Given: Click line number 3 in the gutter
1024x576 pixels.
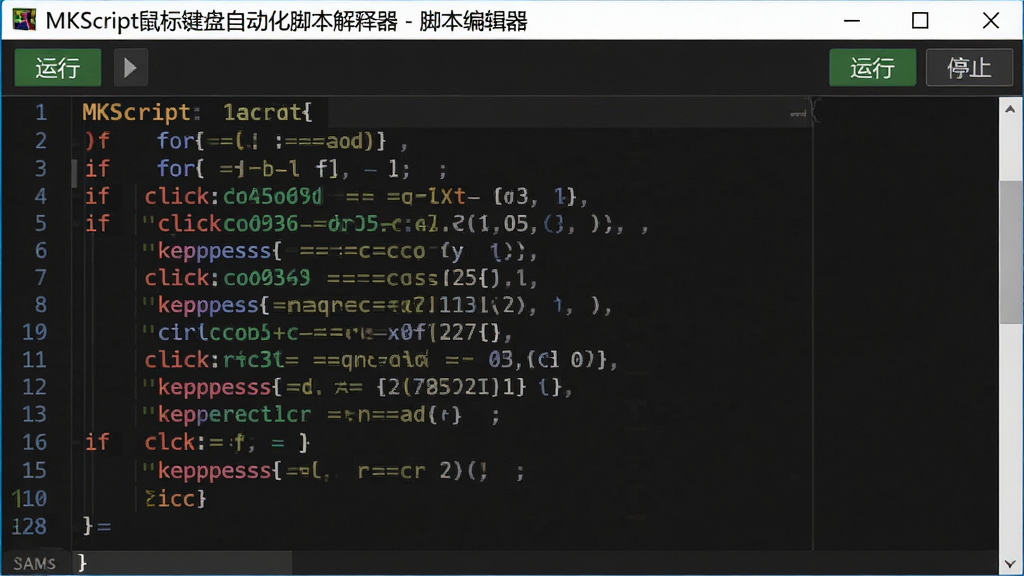Looking at the screenshot, I should pyautogui.click(x=41, y=168).
